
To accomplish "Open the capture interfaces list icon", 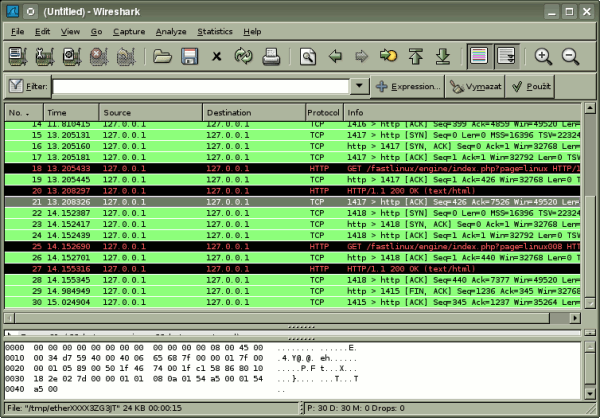I will pyautogui.click(x=18, y=57).
